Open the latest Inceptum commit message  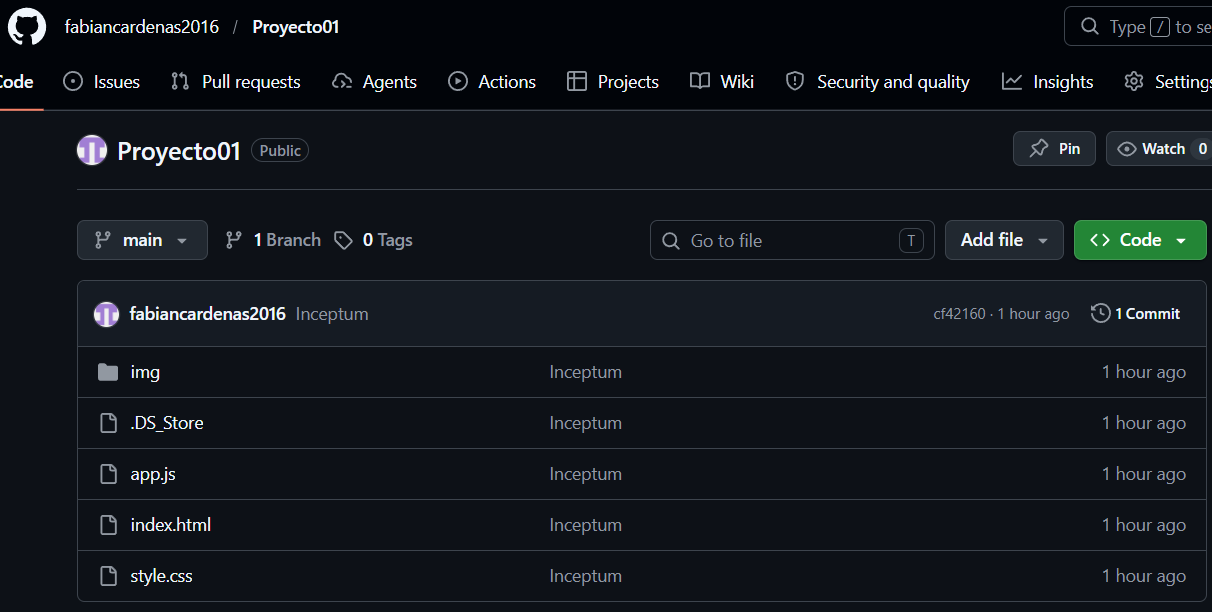pos(332,314)
